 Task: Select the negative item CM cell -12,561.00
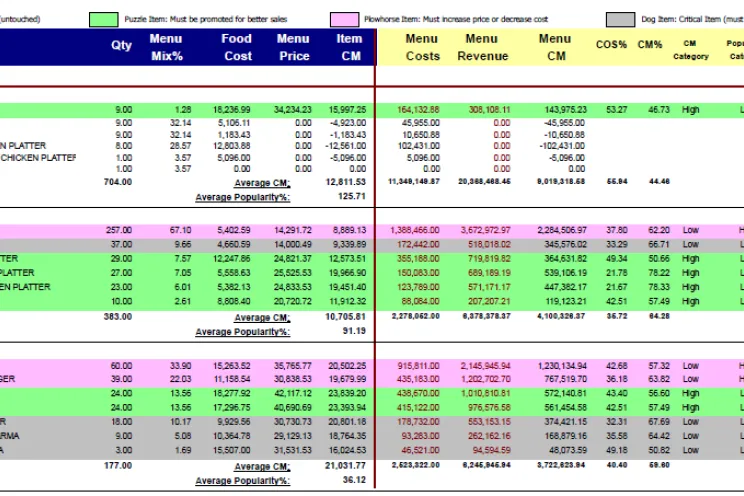tap(345, 146)
